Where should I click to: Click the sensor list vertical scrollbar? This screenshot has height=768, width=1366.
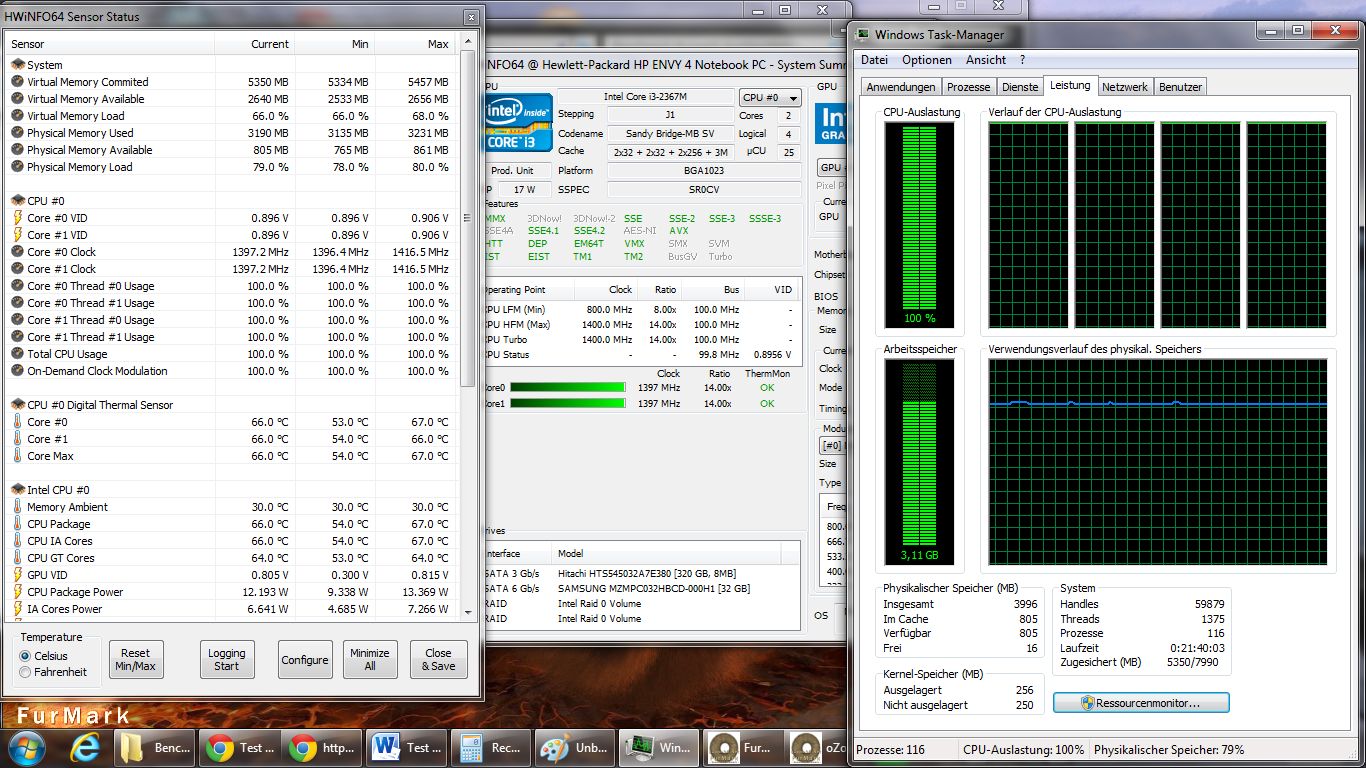pos(467,220)
